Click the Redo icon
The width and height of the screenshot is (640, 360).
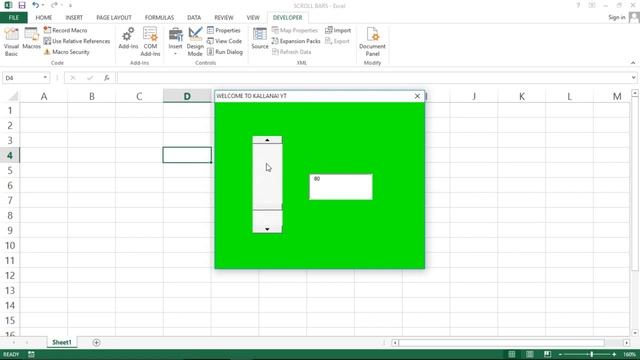tap(54, 5)
